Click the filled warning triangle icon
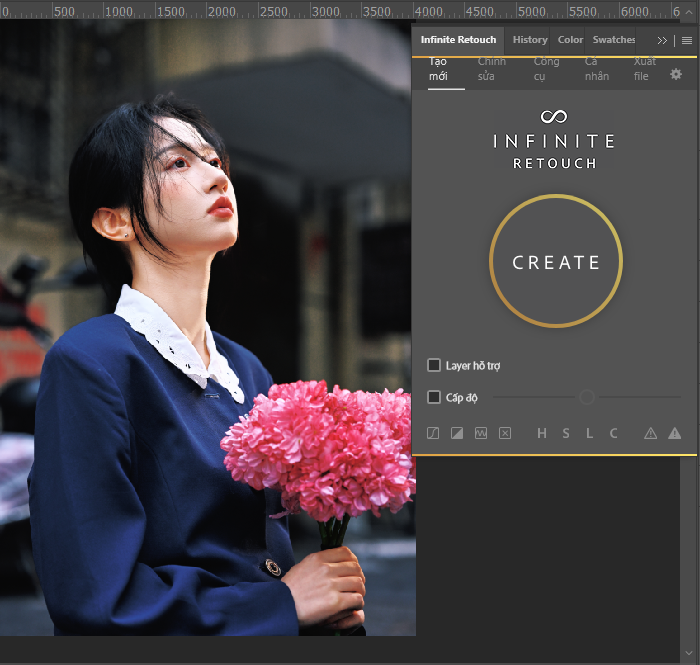This screenshot has height=665, width=700. pos(674,433)
